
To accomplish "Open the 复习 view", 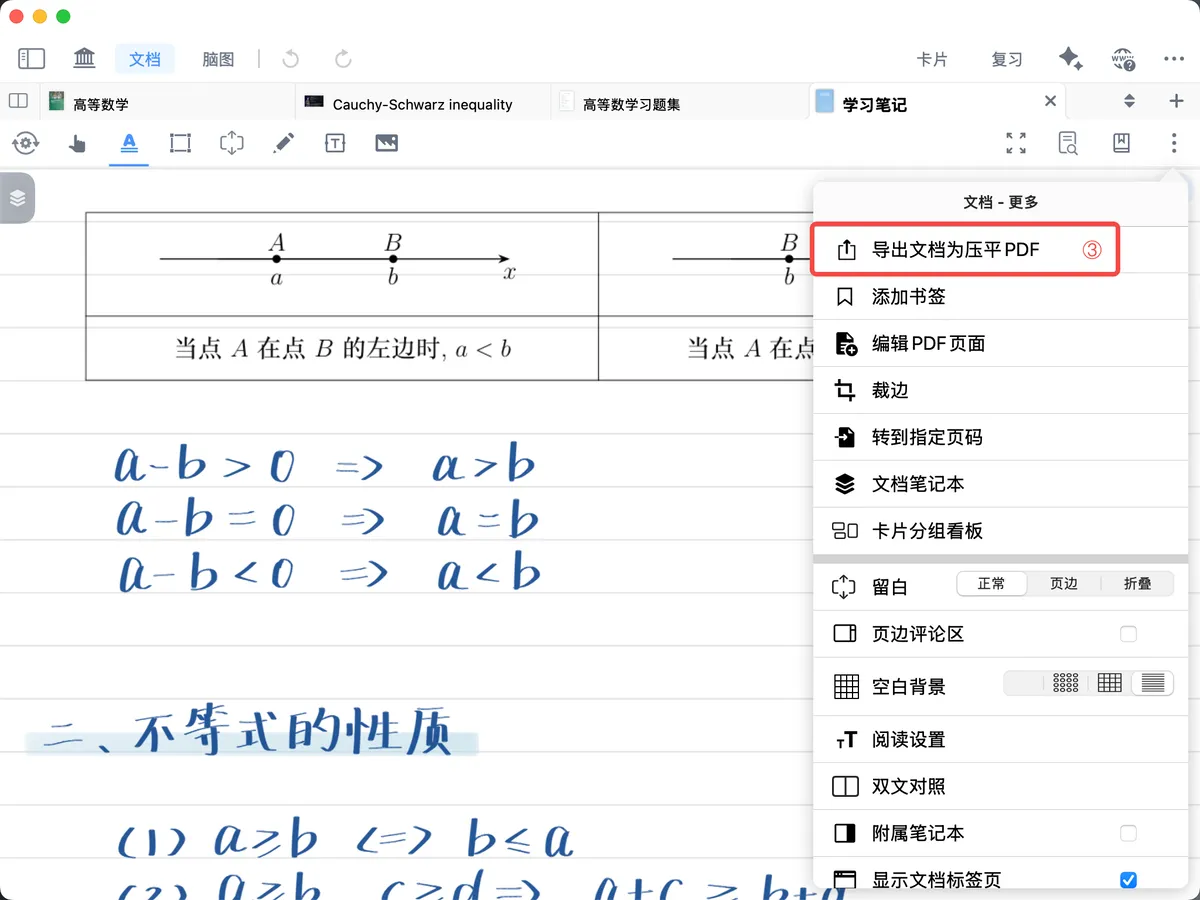I will point(1007,59).
